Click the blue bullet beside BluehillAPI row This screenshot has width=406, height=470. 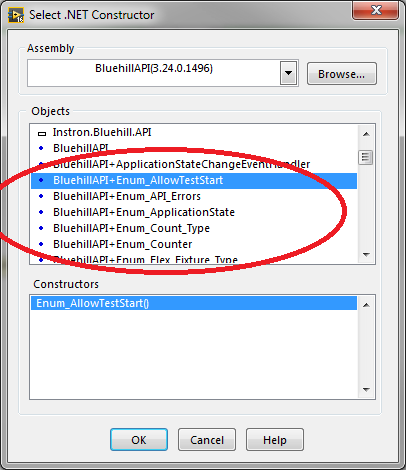pos(41,148)
